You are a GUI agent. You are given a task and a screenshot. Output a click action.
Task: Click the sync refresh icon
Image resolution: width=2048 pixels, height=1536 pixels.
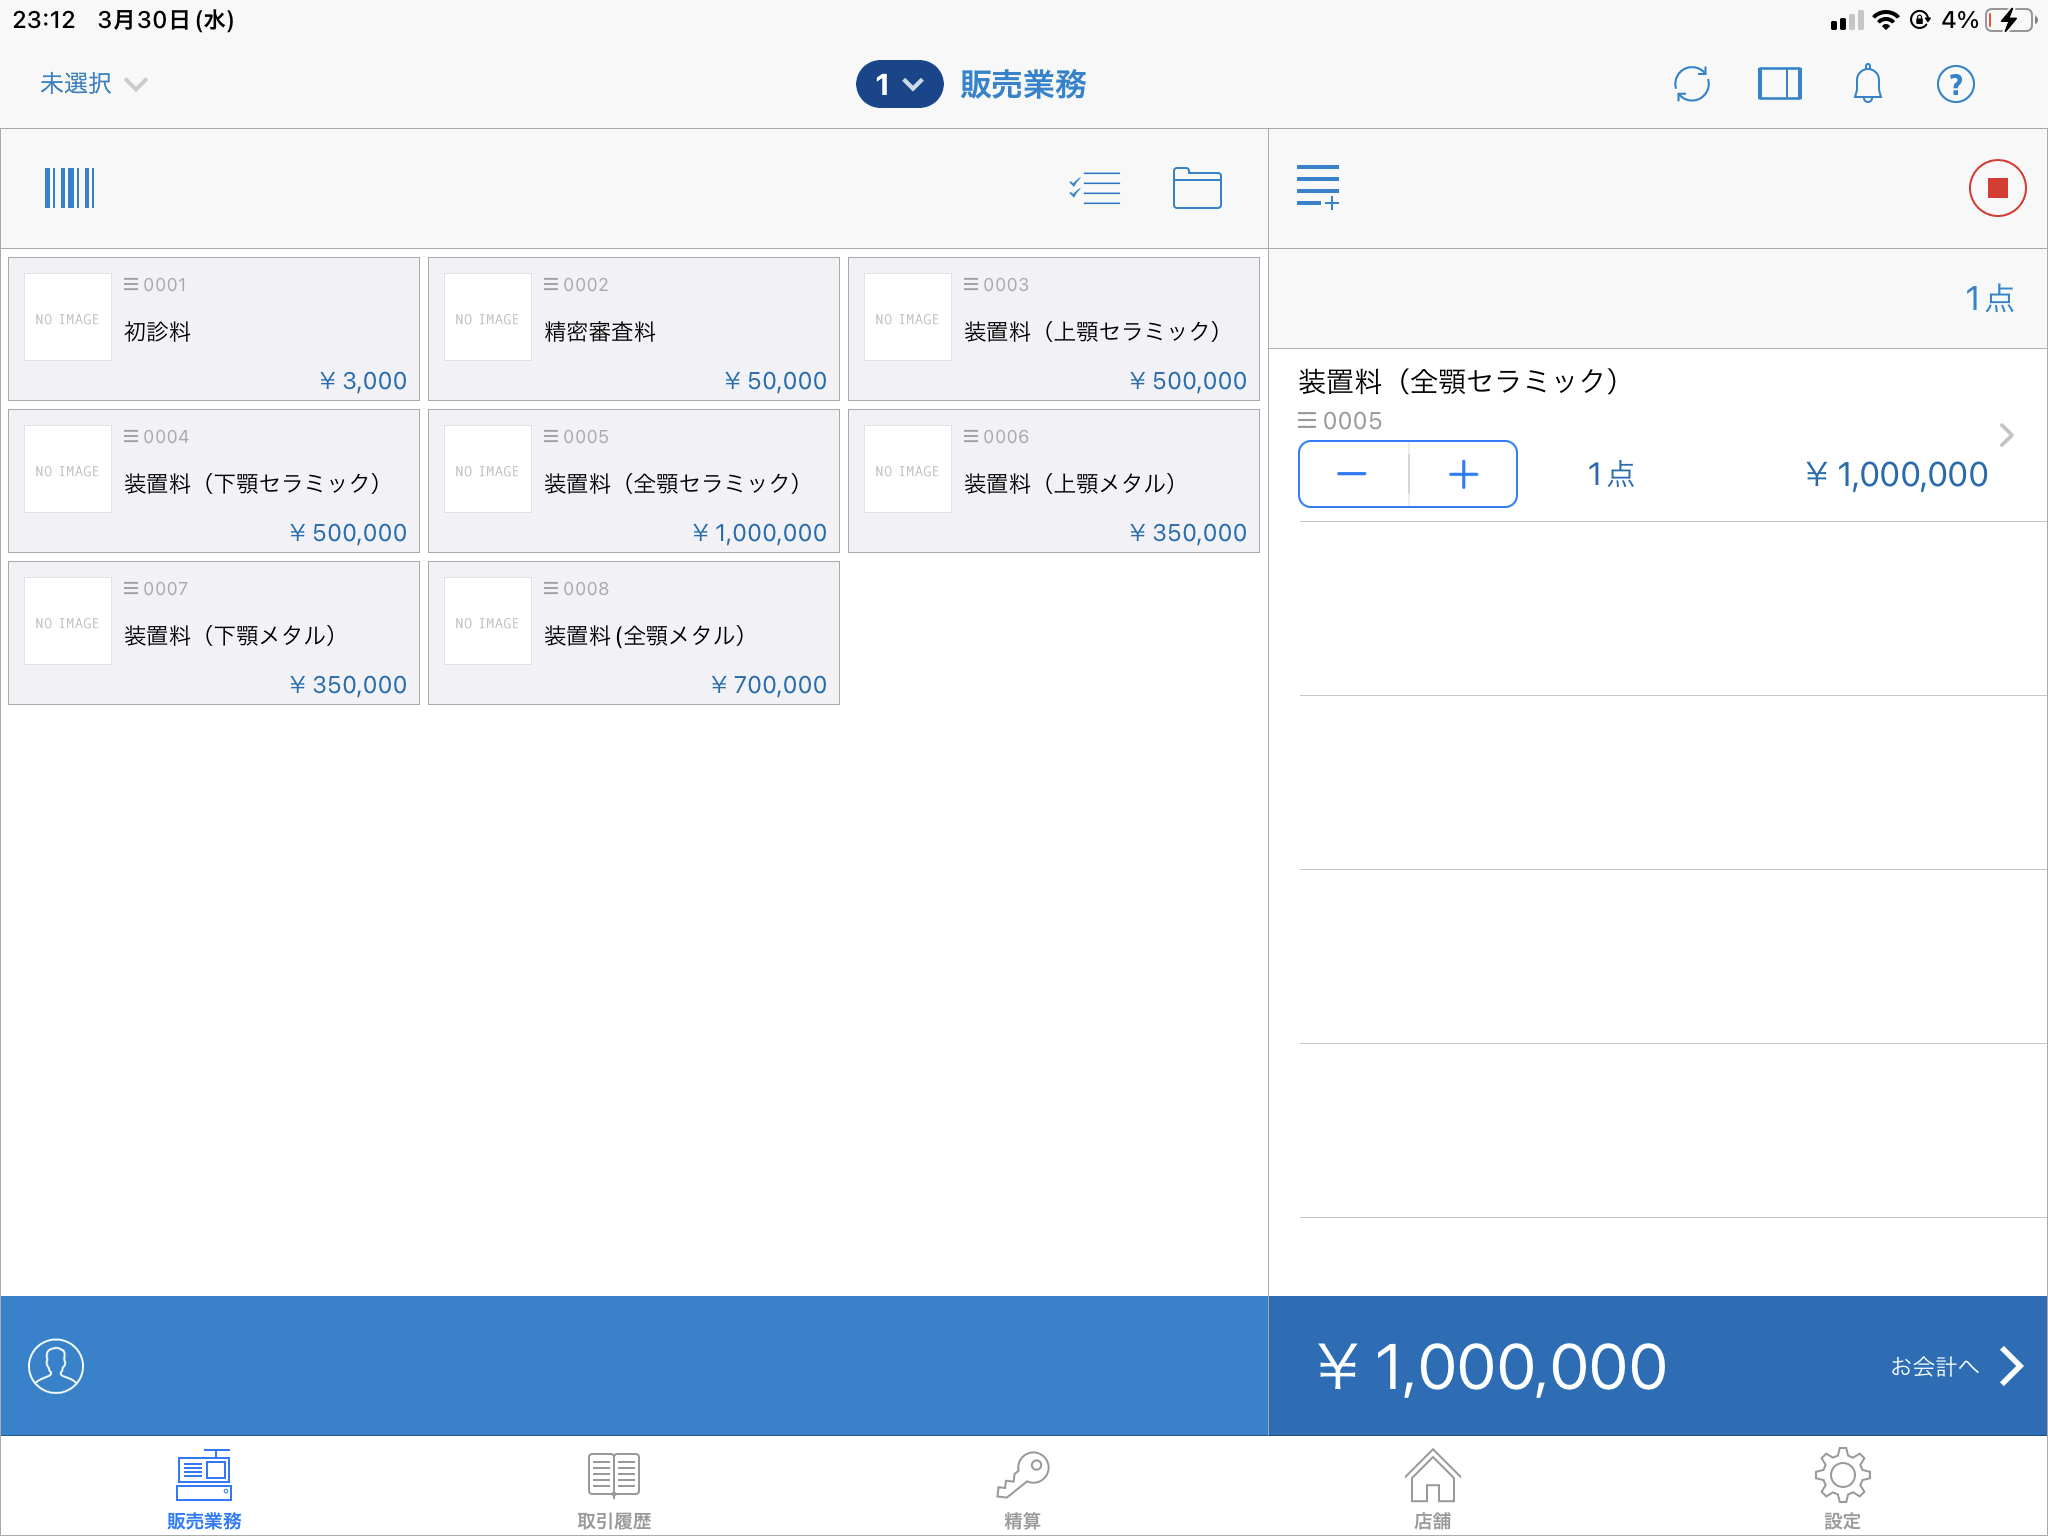[x=1691, y=84]
